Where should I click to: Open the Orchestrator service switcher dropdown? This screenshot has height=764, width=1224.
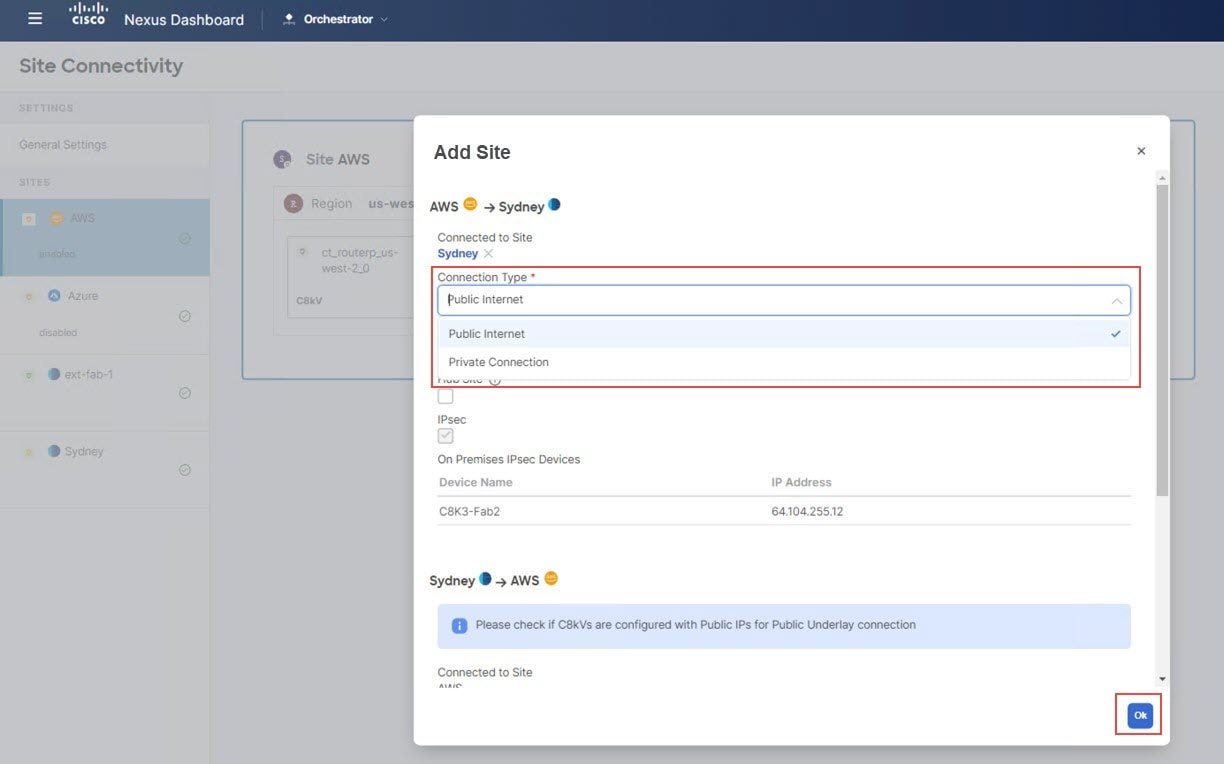[337, 19]
